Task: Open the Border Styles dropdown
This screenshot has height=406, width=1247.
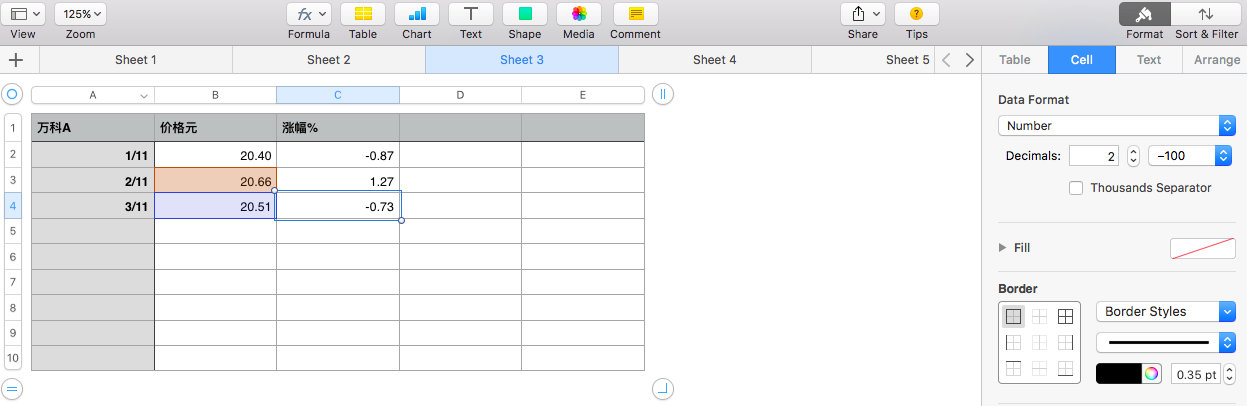Action: (1166, 312)
